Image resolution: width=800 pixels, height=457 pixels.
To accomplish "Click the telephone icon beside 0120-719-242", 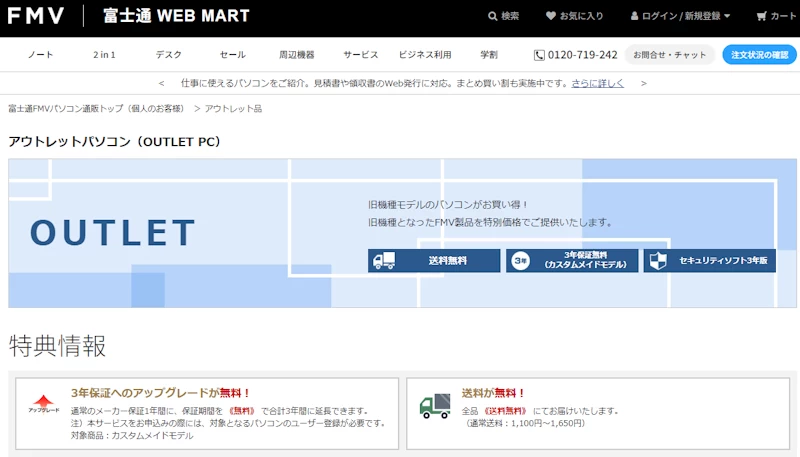I will coord(539,55).
